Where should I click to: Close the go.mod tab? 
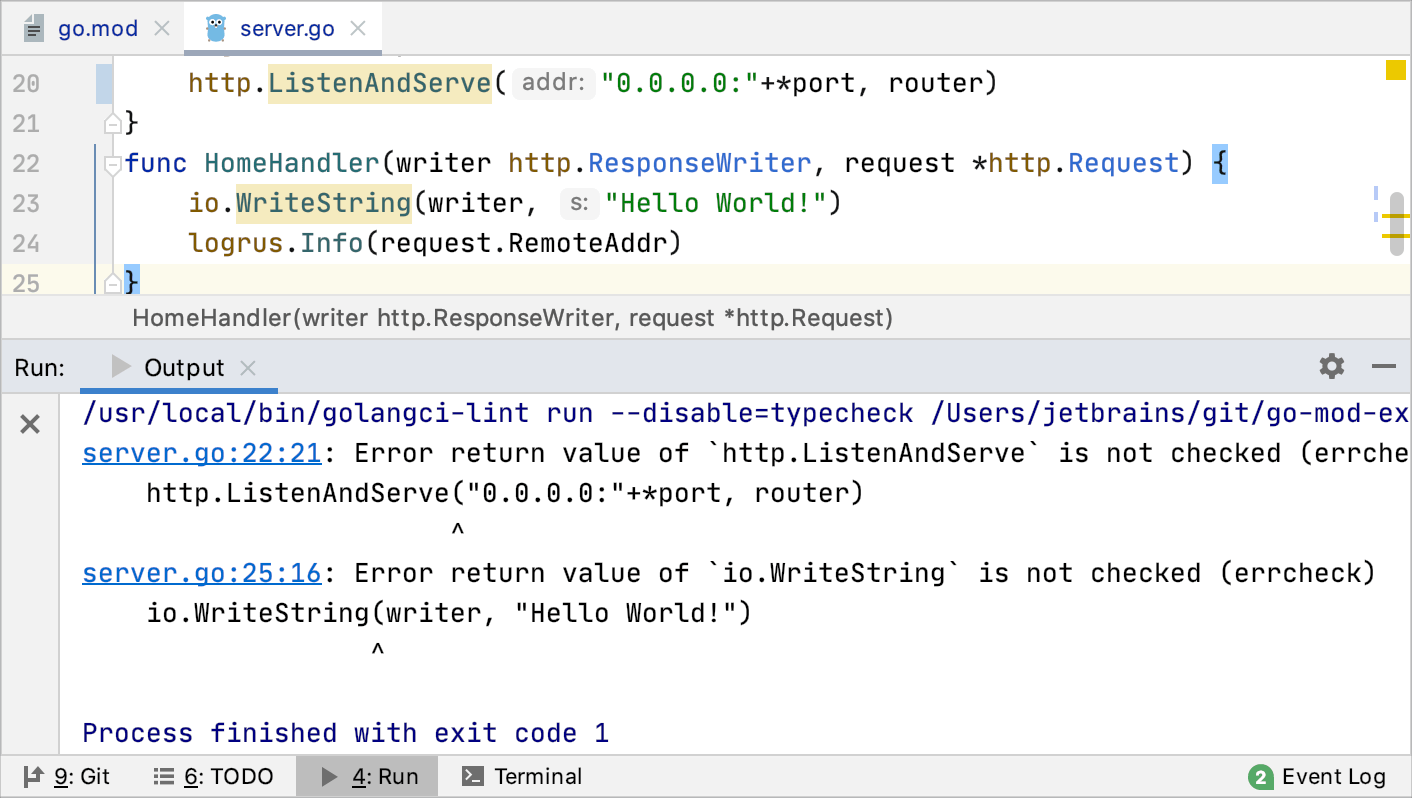pyautogui.click(x=161, y=29)
